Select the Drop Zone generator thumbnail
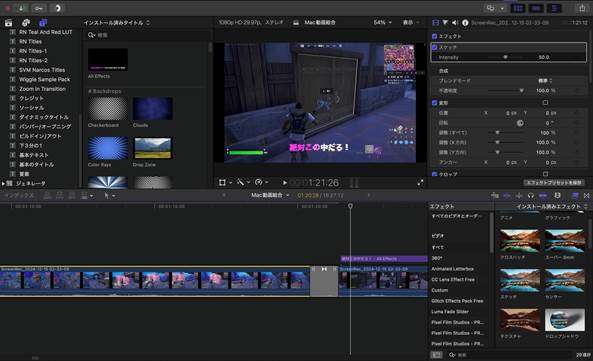Screen dimensions: 593x361 (153, 148)
